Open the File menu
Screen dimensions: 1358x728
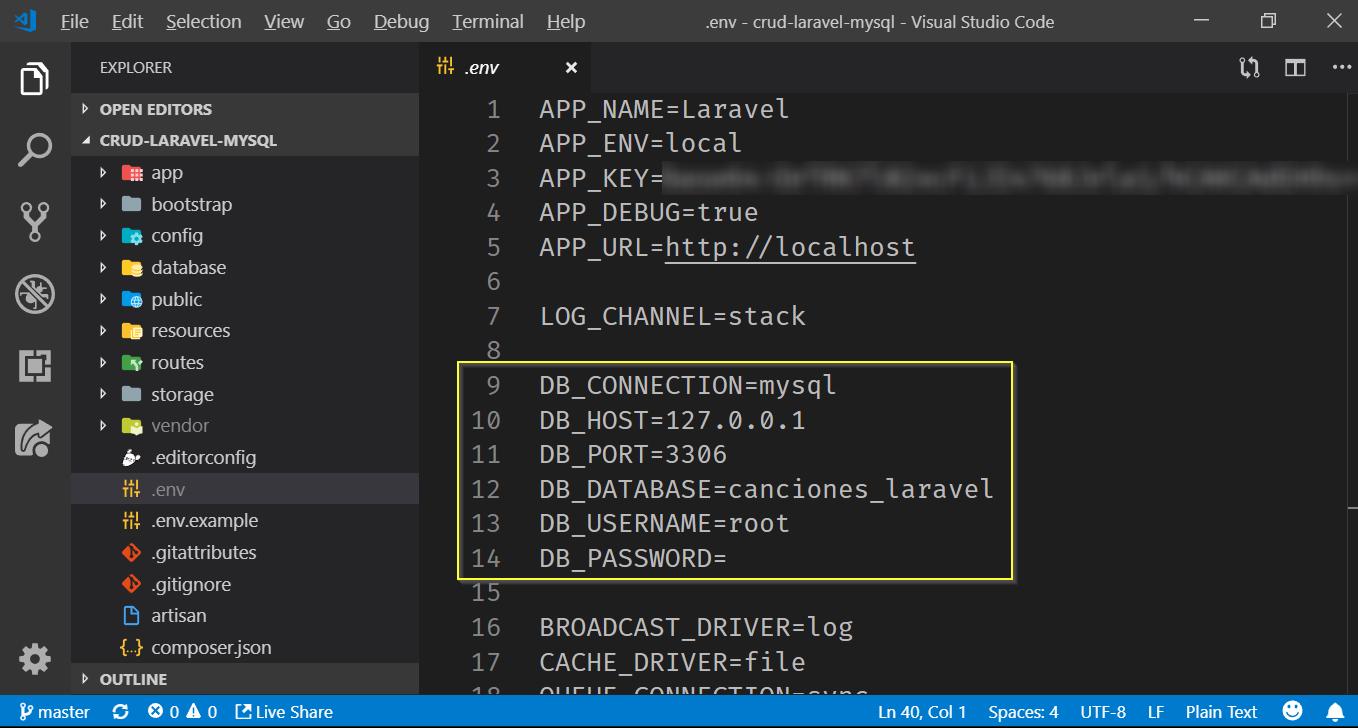[75, 21]
